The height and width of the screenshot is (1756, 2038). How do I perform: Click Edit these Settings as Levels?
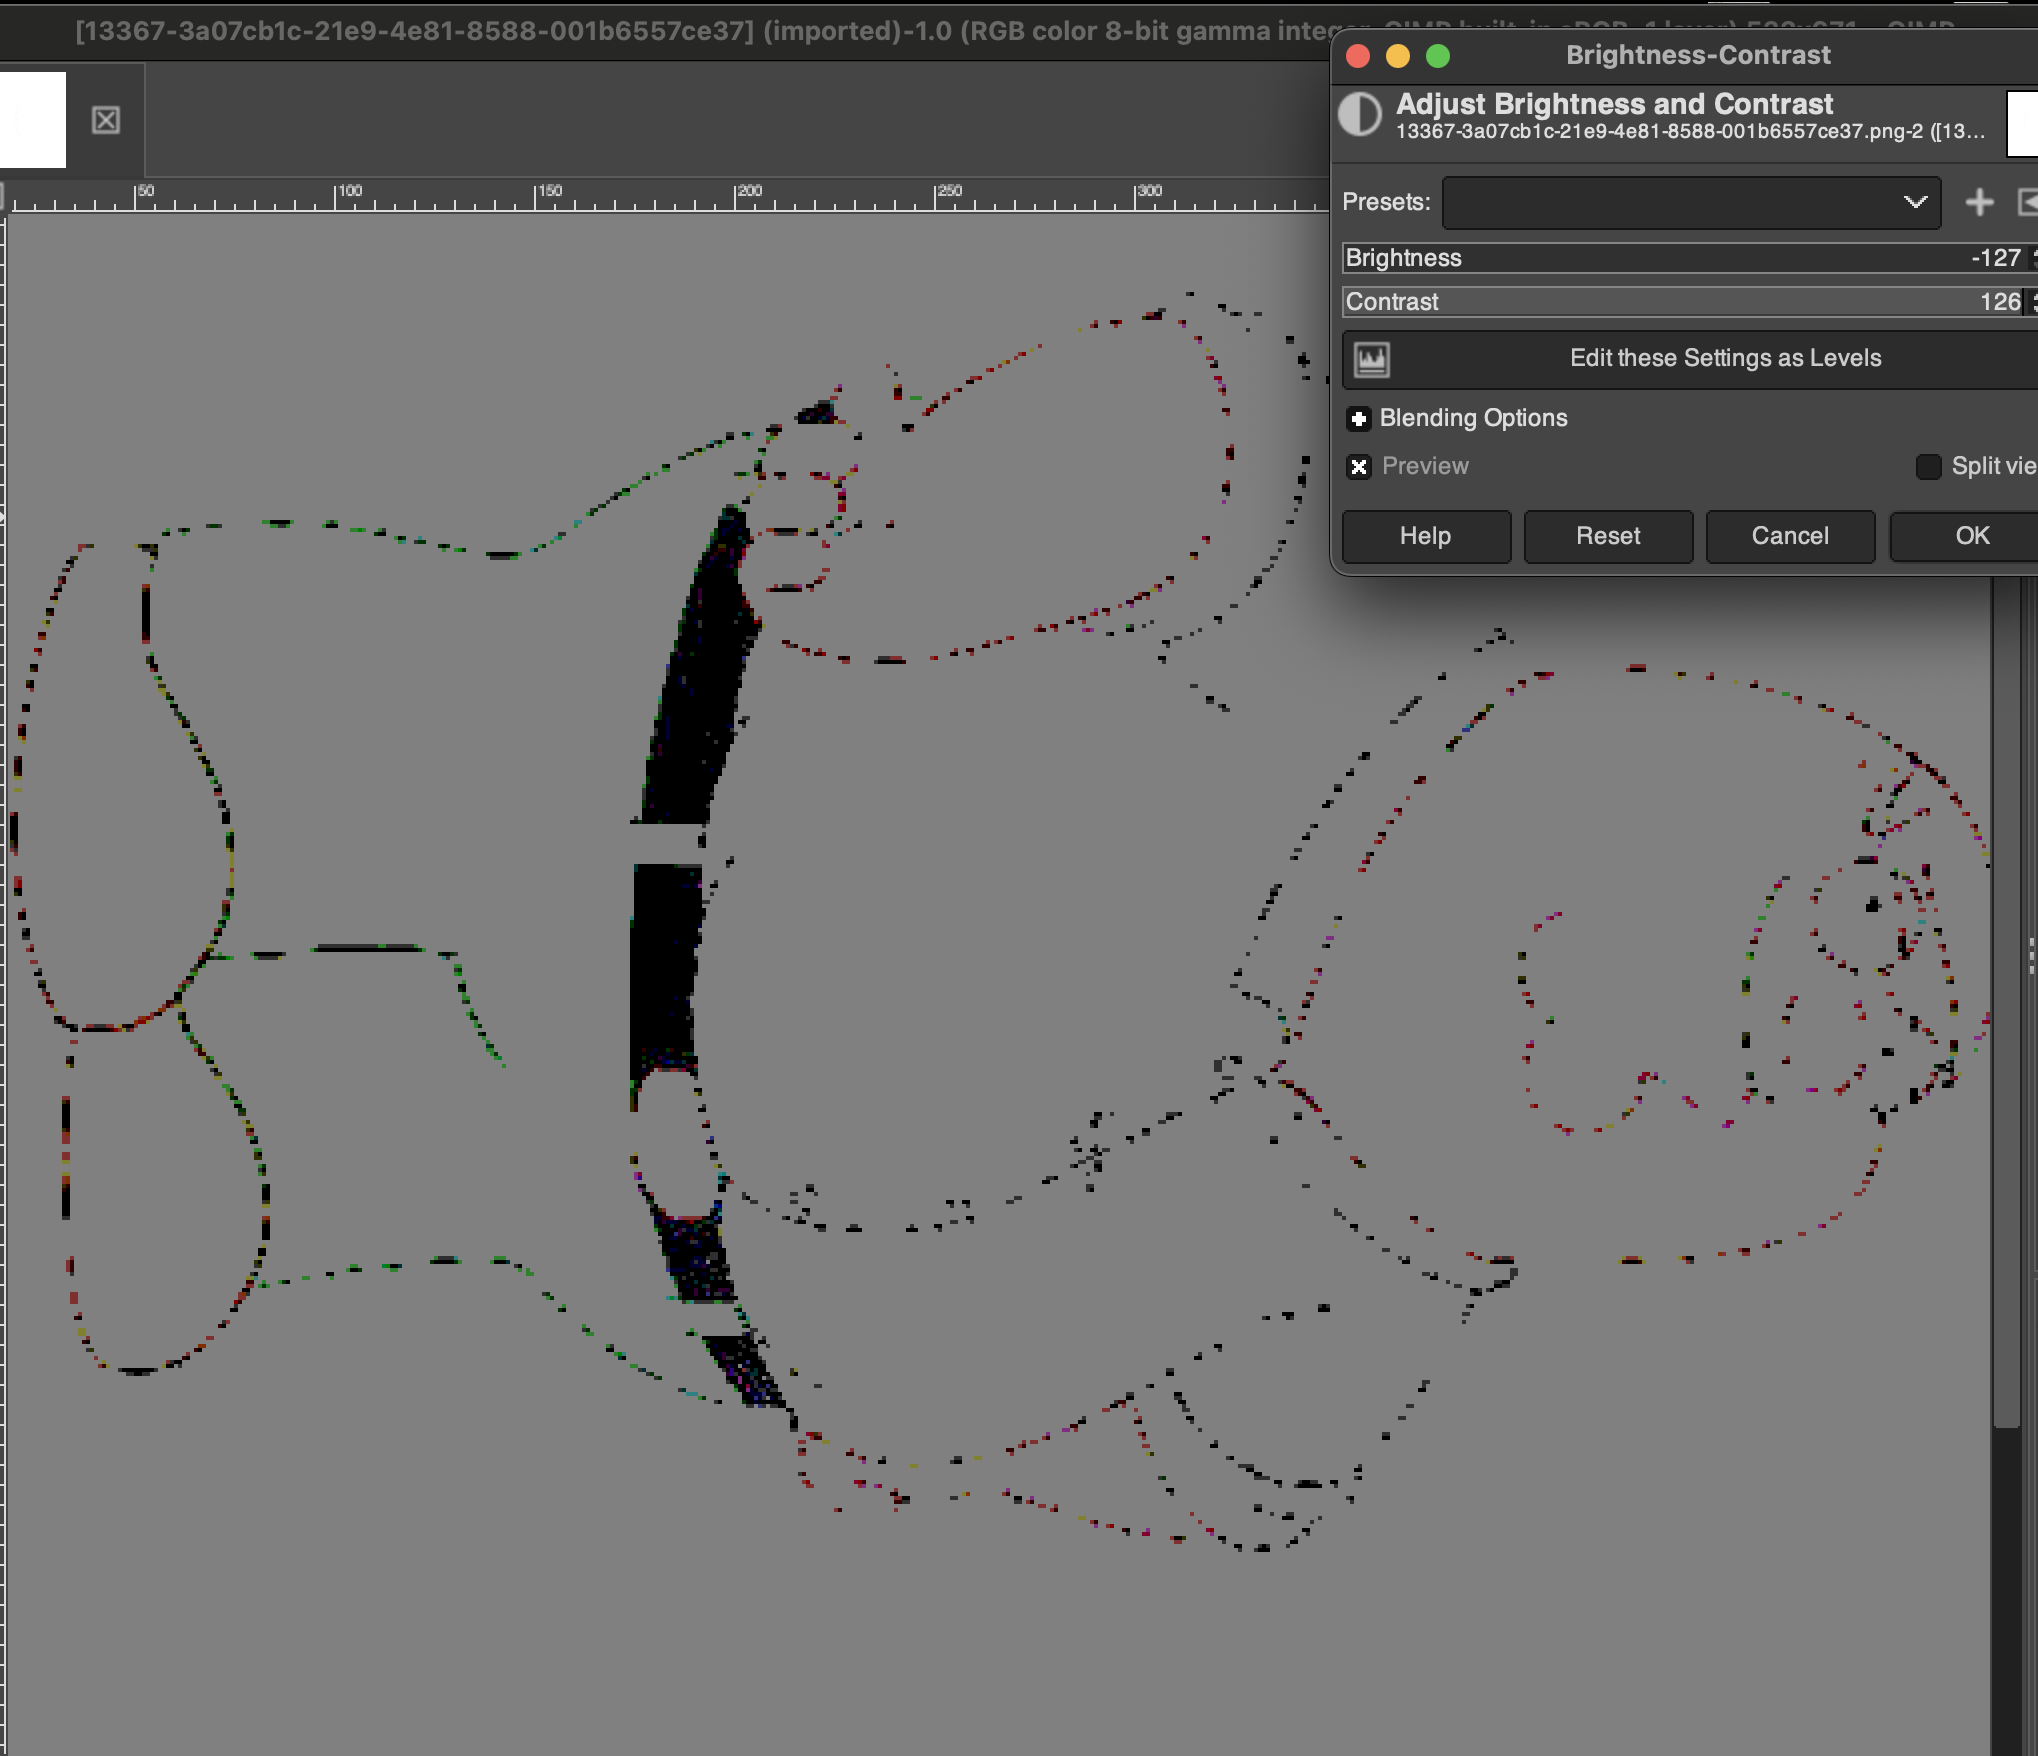(1725, 359)
